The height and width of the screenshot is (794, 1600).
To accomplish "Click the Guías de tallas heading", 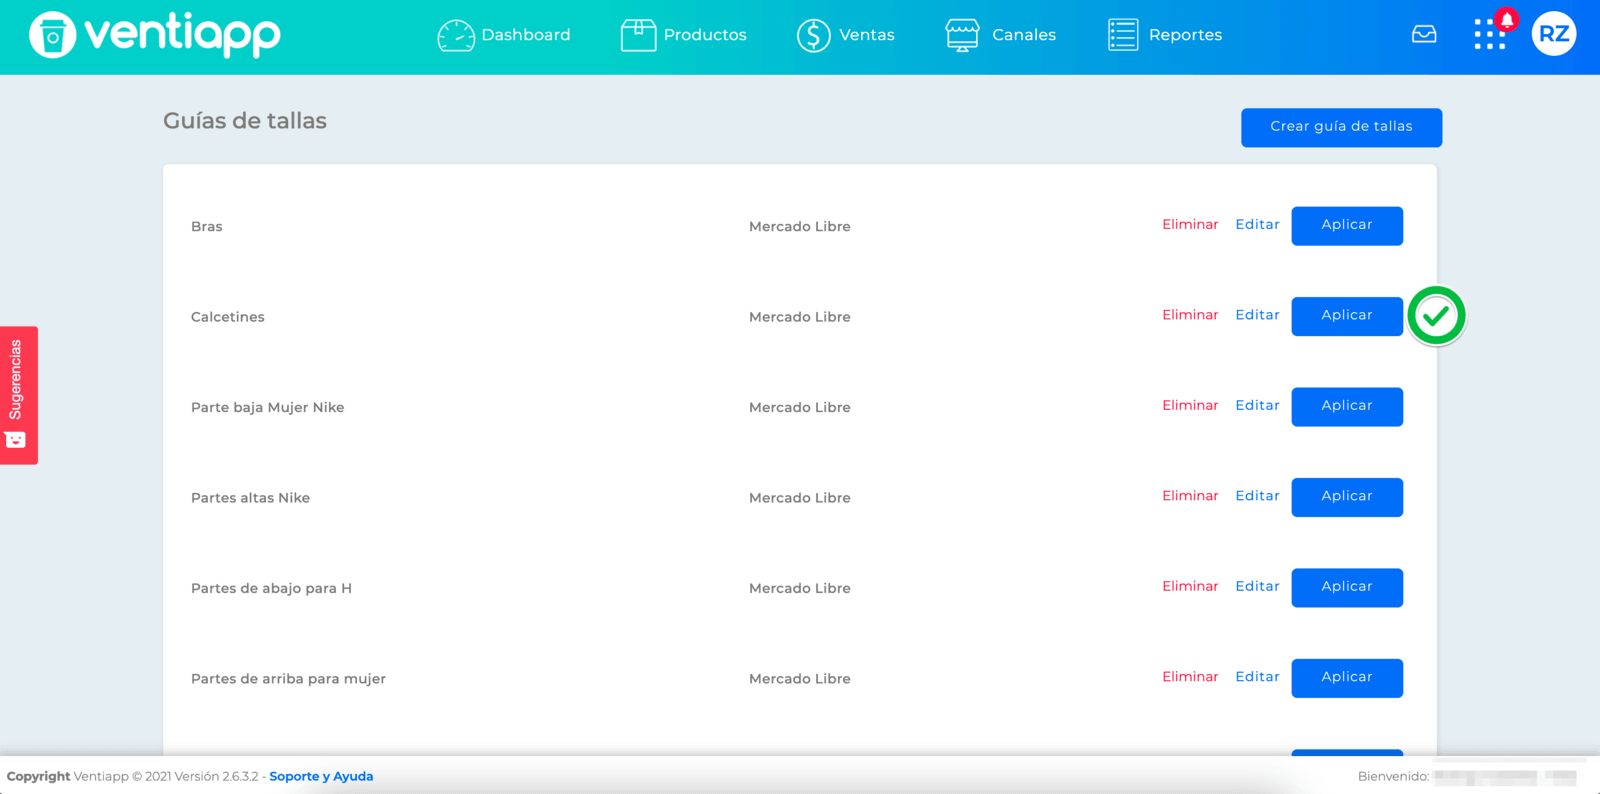I will (x=245, y=121).
